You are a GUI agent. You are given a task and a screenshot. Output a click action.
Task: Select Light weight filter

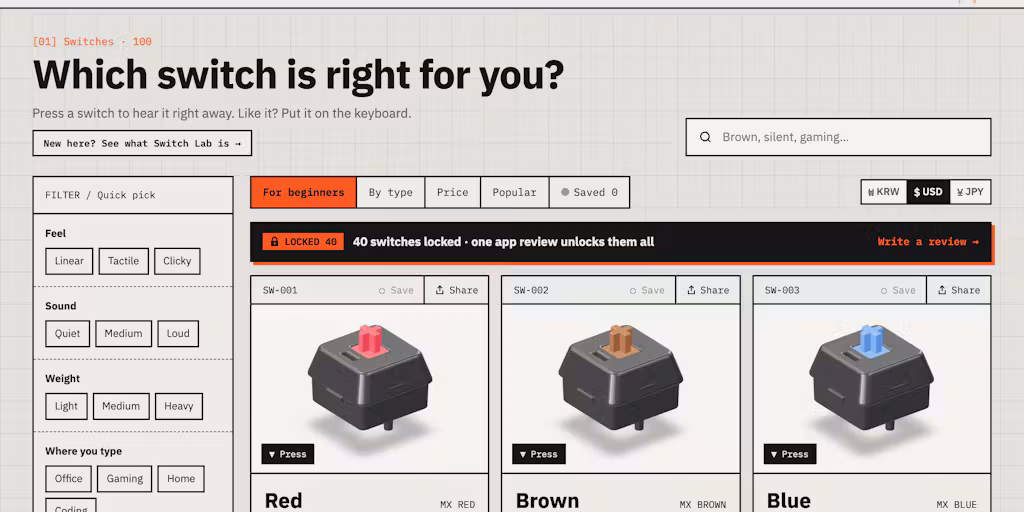[66, 406]
